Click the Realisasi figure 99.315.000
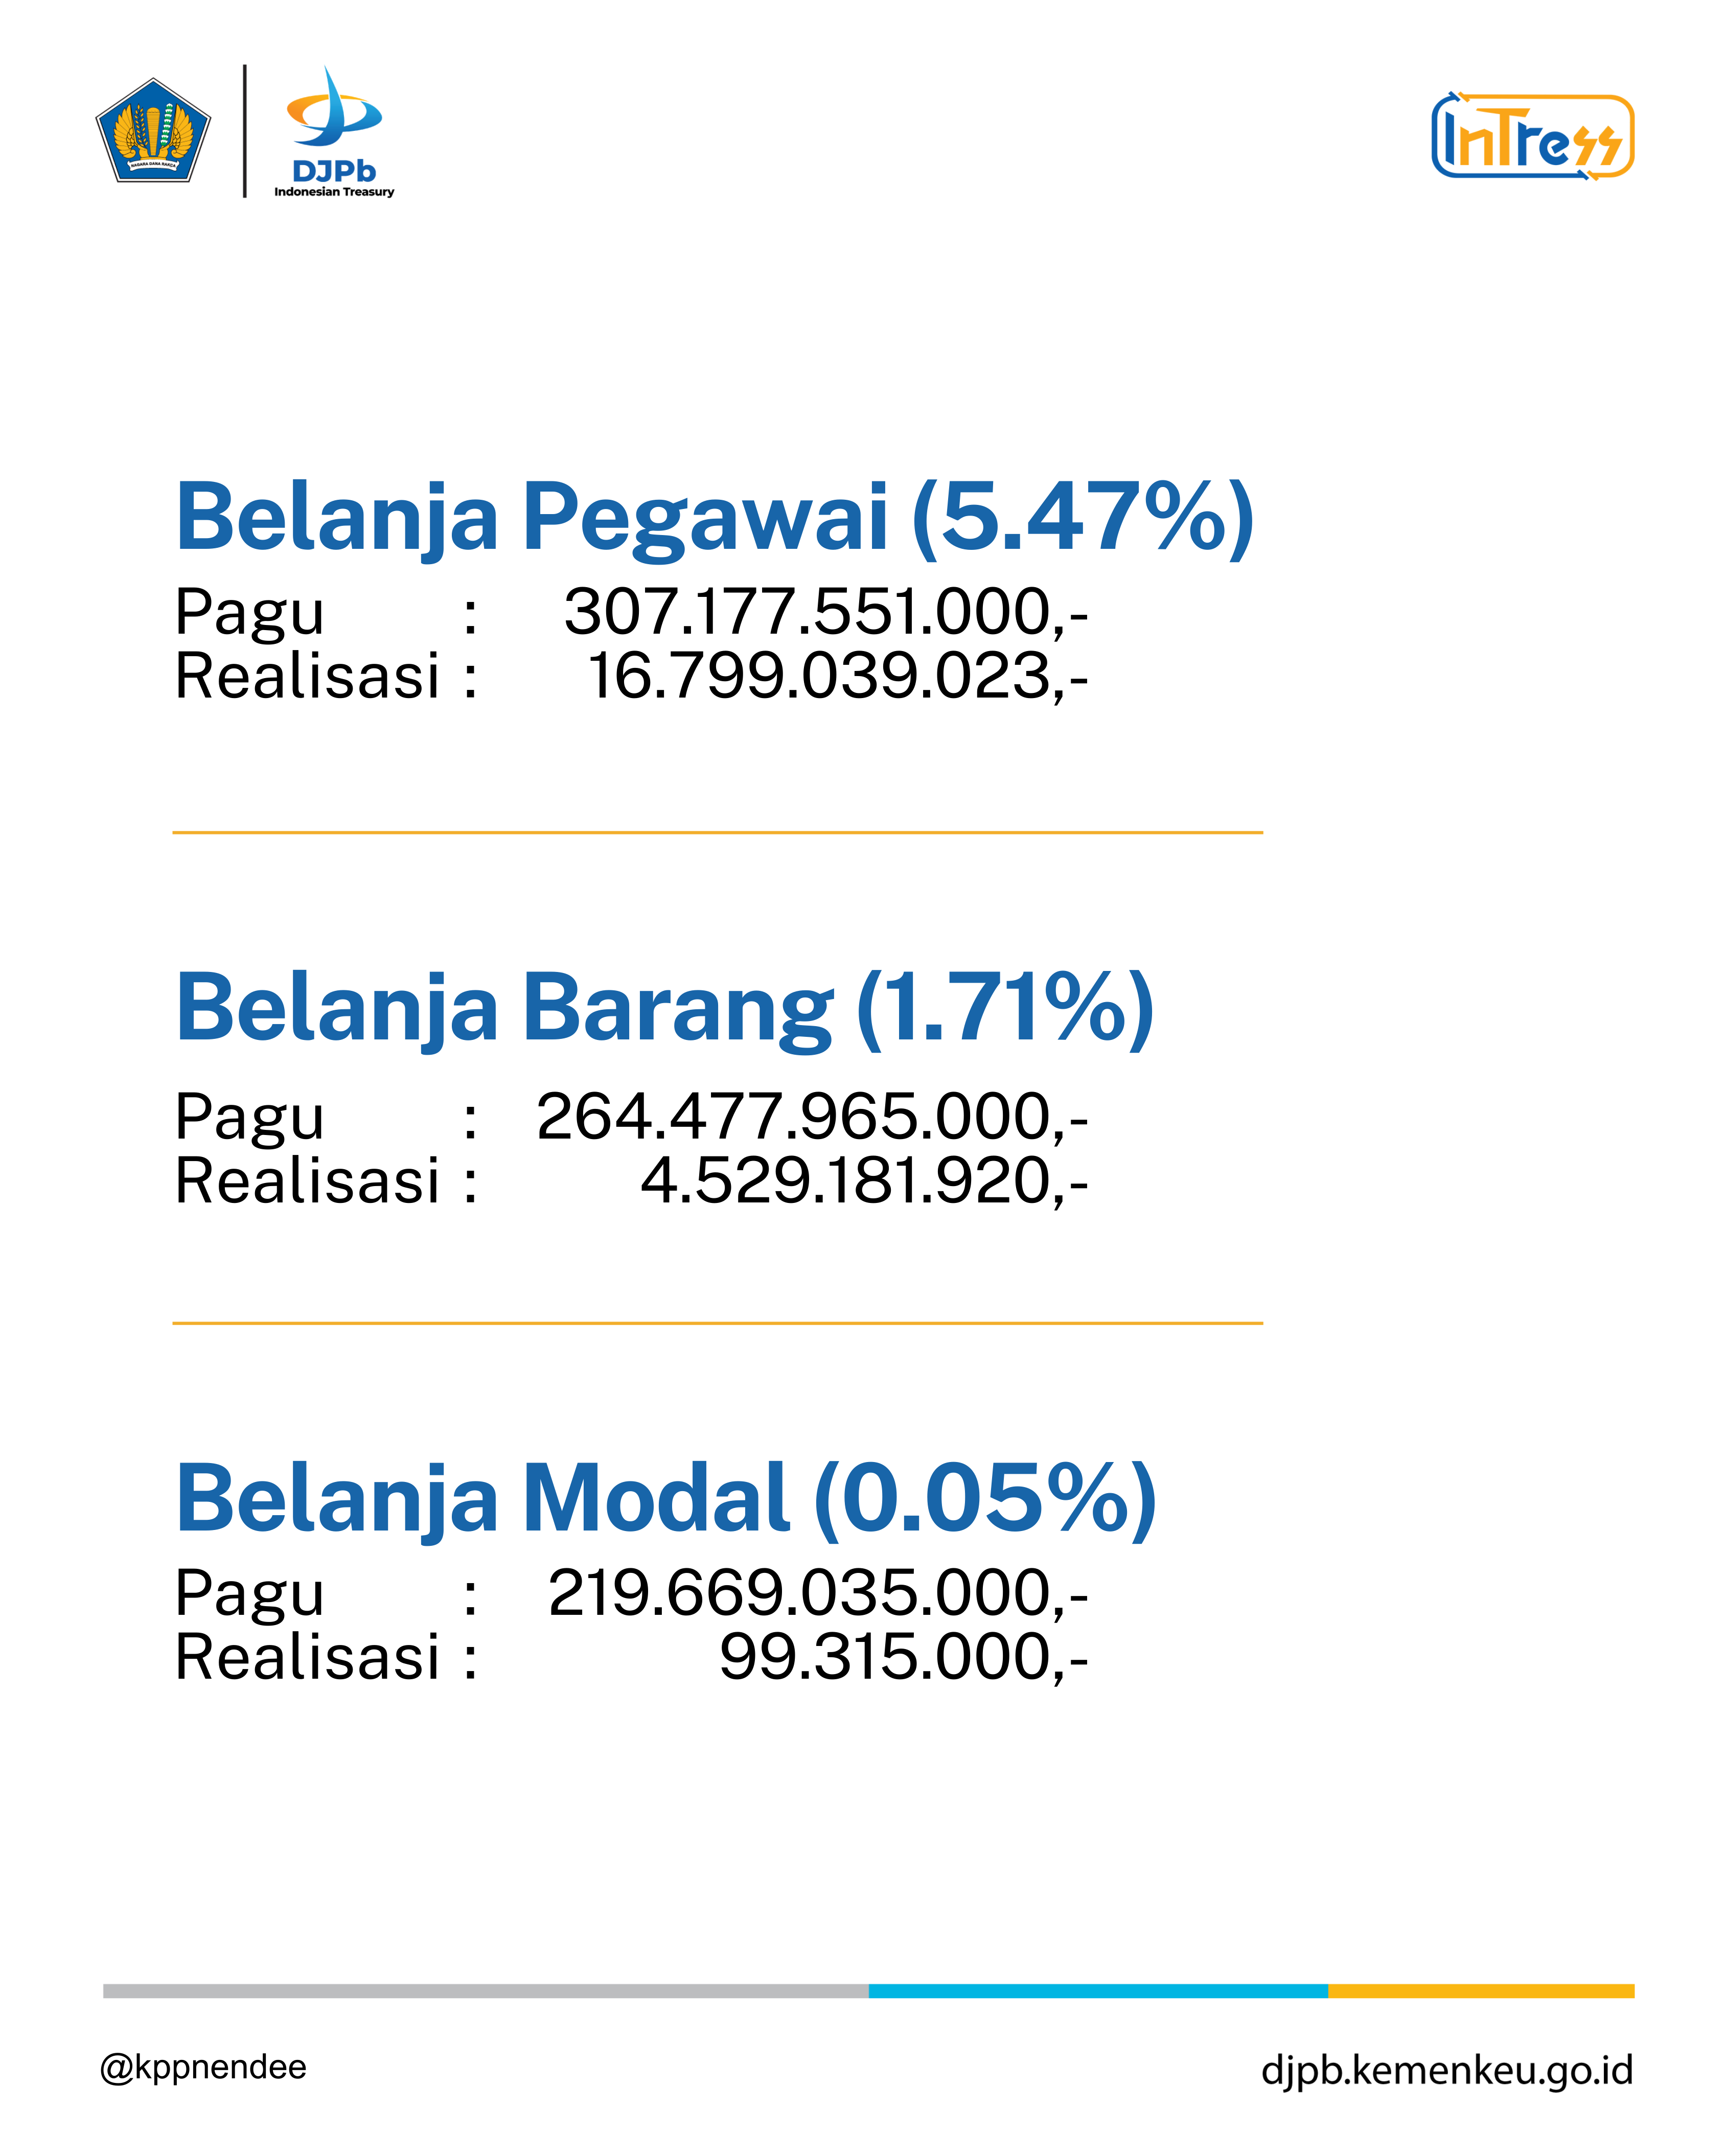The image size is (1725, 2156). pos(903,1657)
